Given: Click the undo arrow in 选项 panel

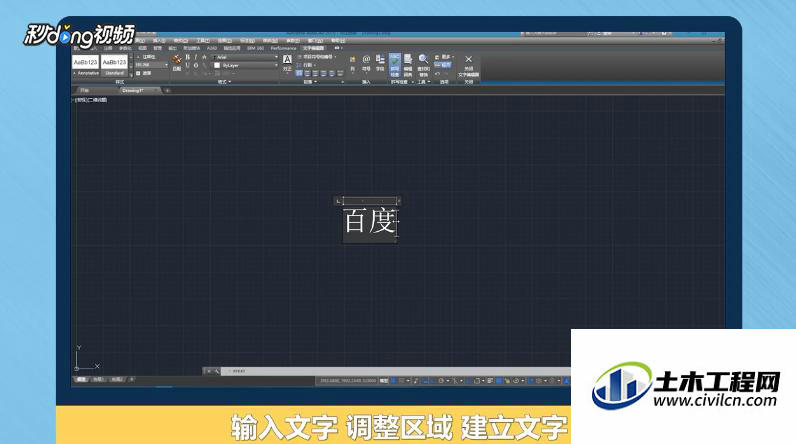Looking at the screenshot, I should pyautogui.click(x=438, y=74).
